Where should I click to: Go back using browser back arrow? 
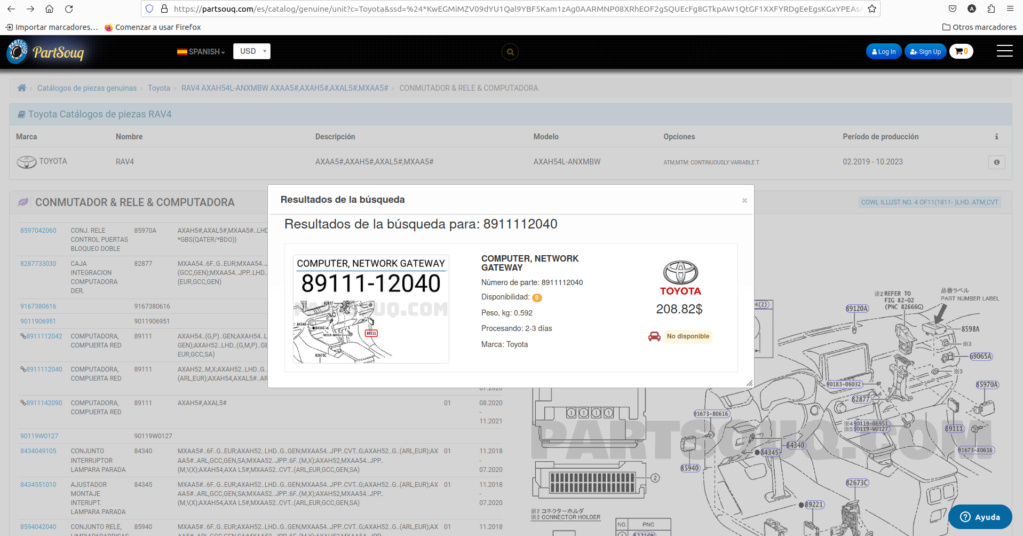11,9
